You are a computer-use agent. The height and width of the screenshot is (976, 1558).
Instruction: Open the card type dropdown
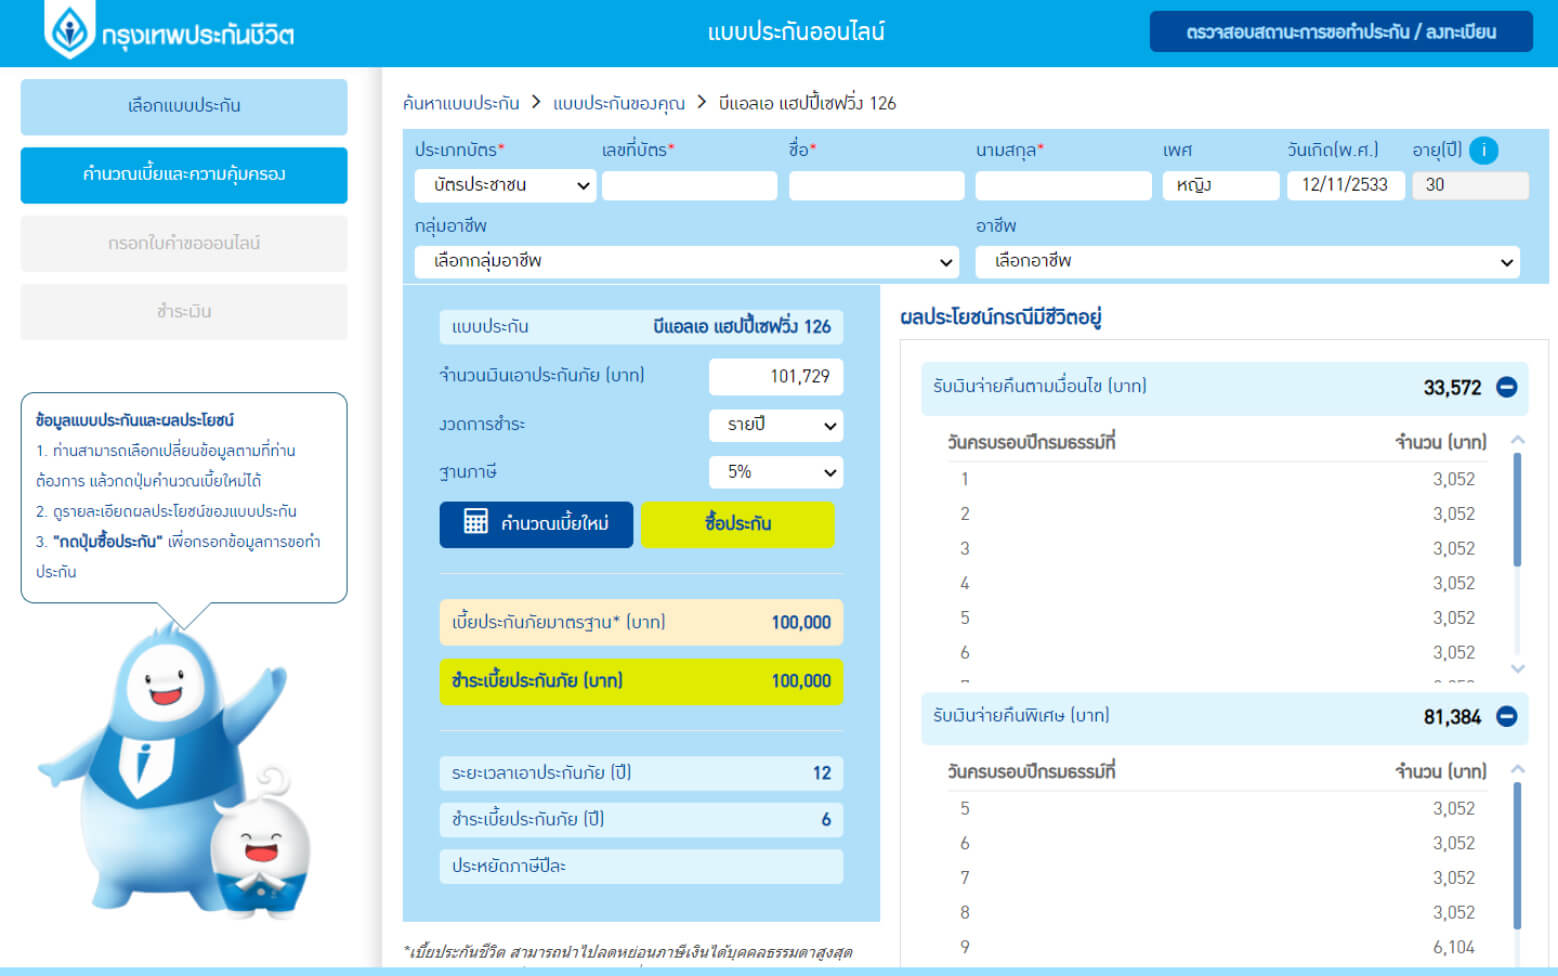[505, 185]
